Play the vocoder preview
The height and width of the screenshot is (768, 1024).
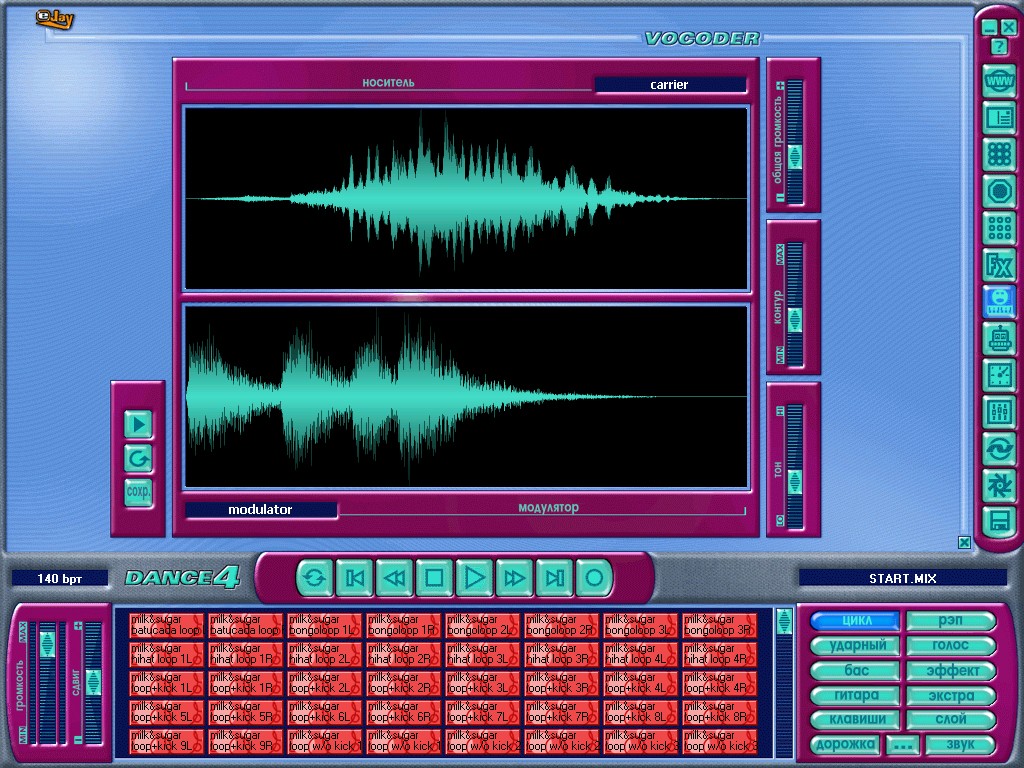(x=138, y=425)
